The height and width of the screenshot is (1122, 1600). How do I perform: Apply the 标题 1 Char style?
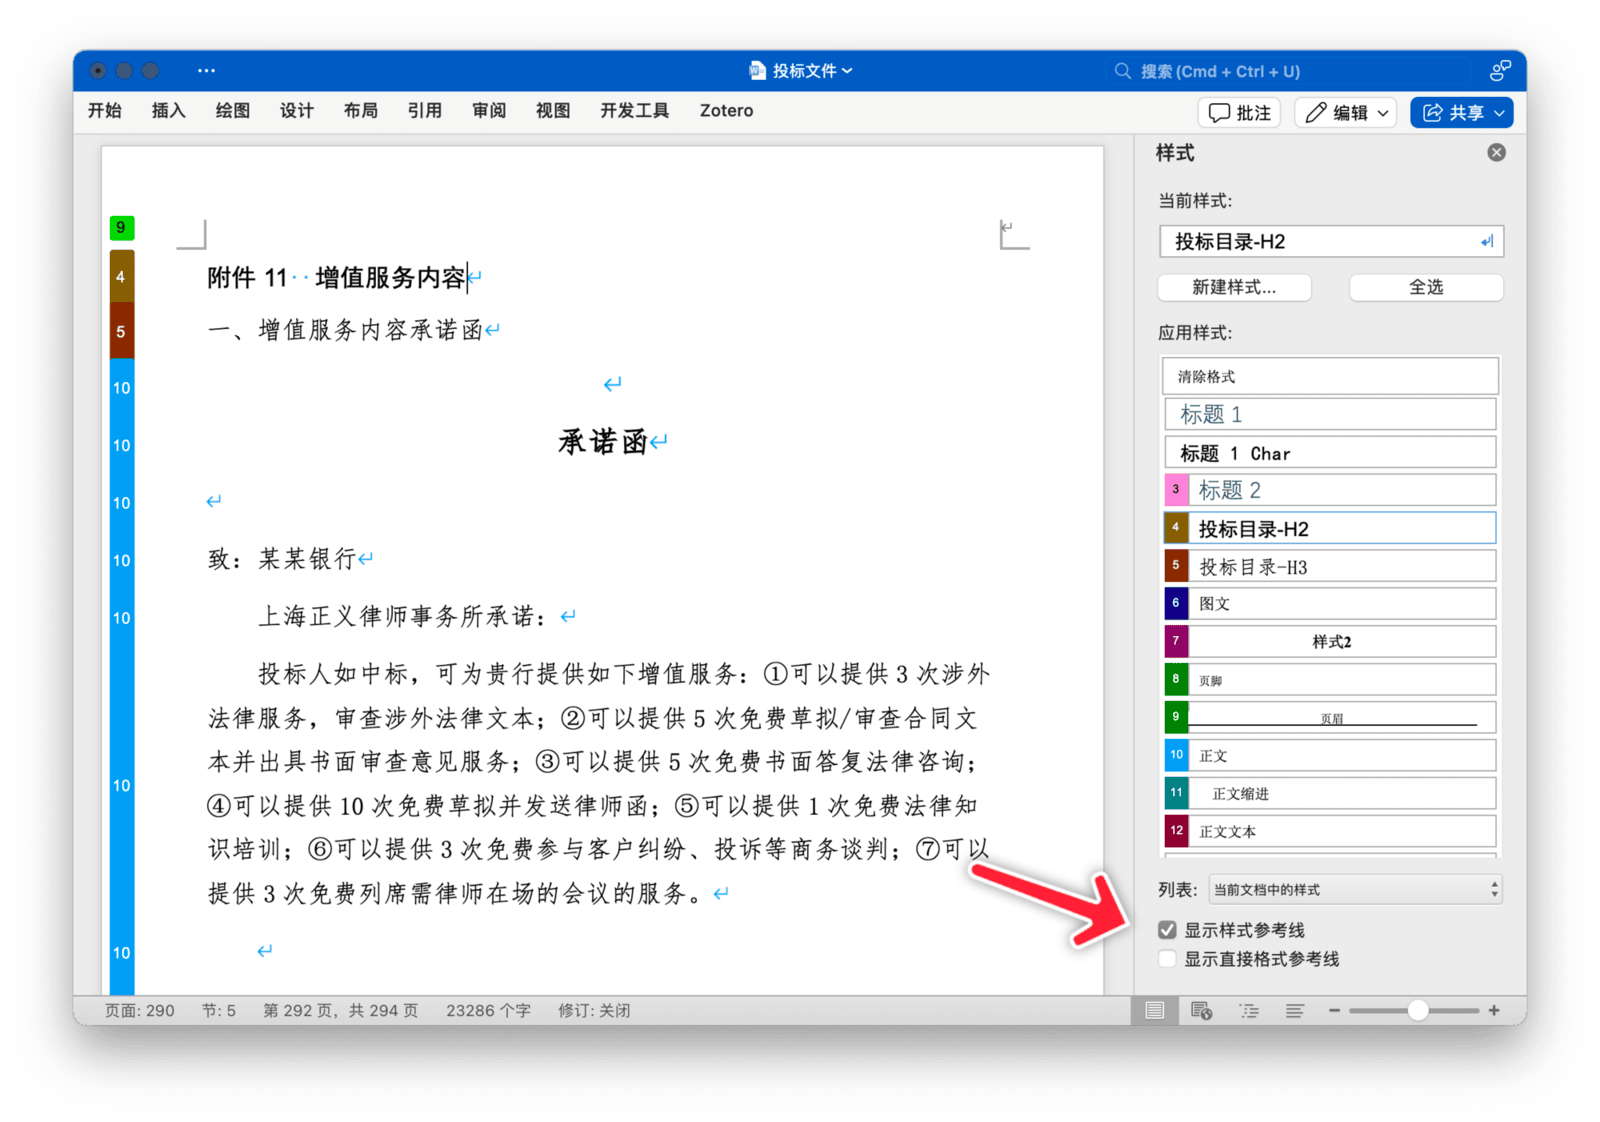[1330, 453]
